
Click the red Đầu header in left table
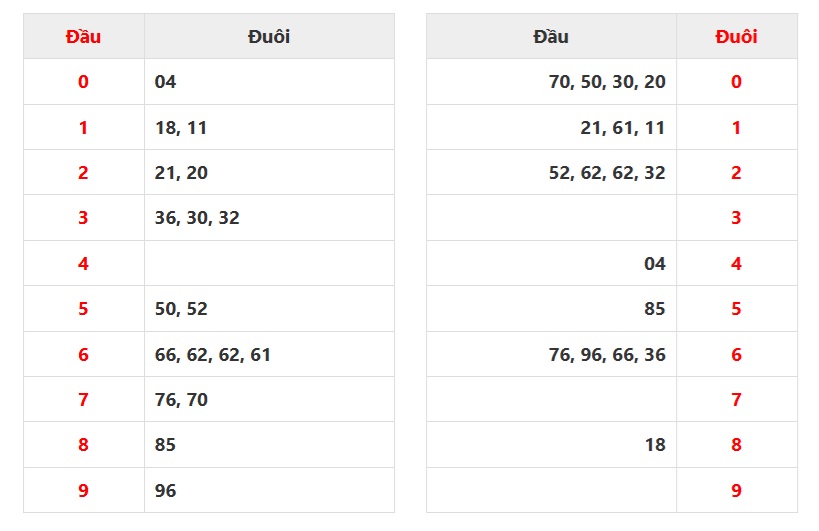coord(83,37)
